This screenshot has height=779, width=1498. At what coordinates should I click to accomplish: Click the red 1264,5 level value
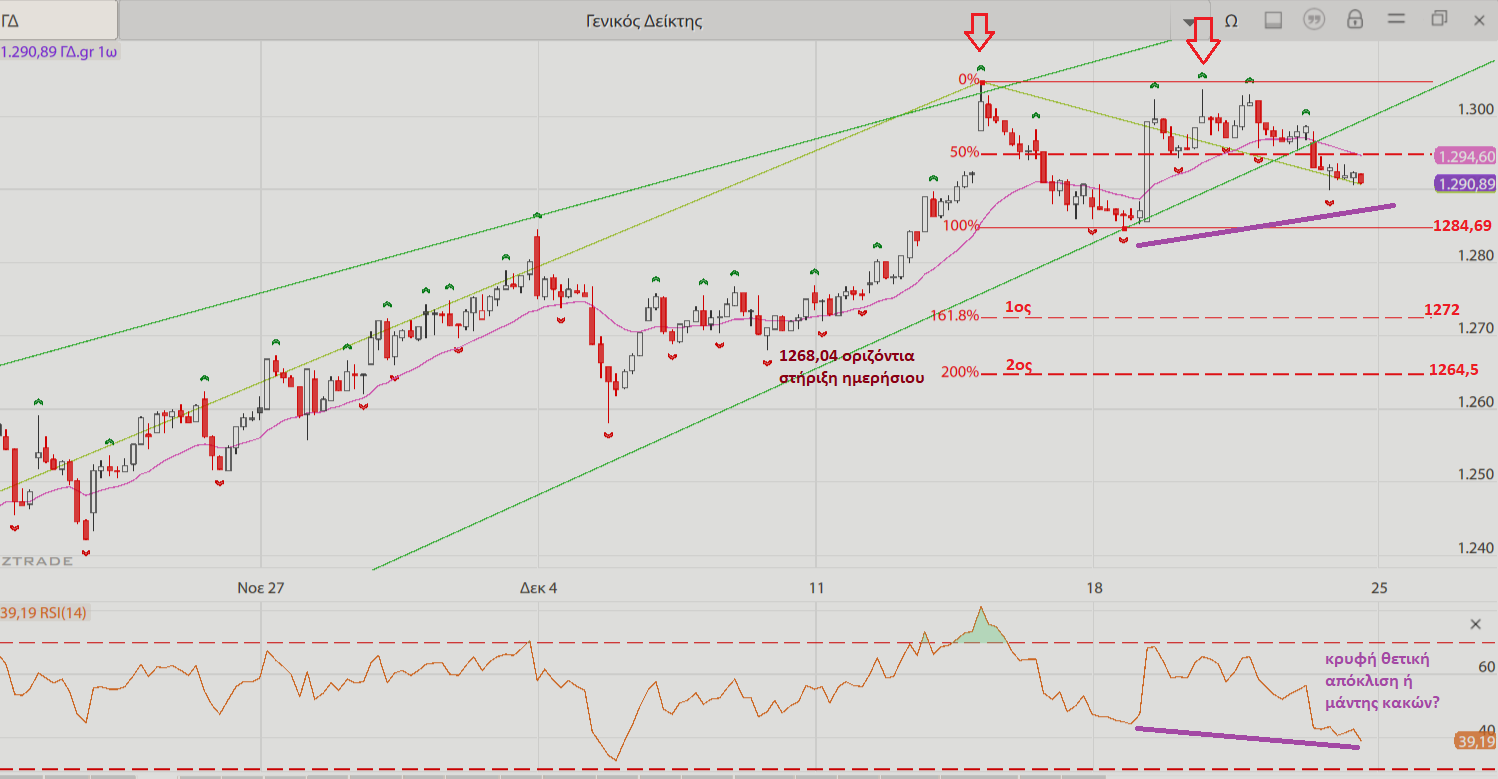click(x=1454, y=370)
